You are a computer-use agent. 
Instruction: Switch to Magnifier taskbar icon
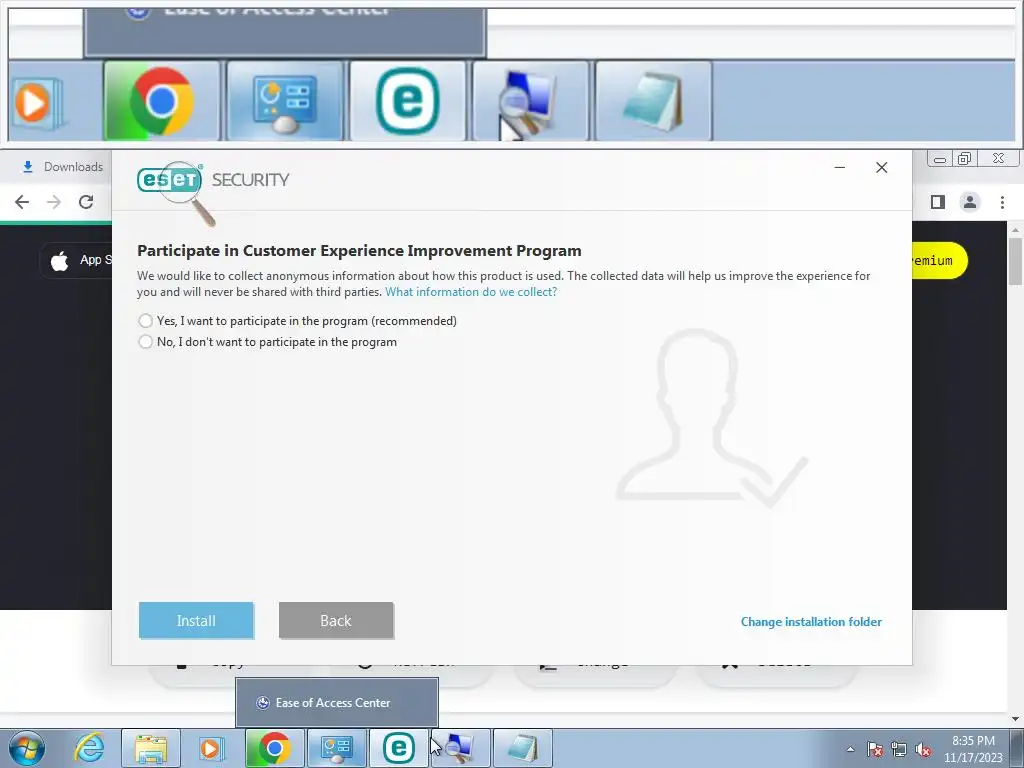click(x=460, y=748)
